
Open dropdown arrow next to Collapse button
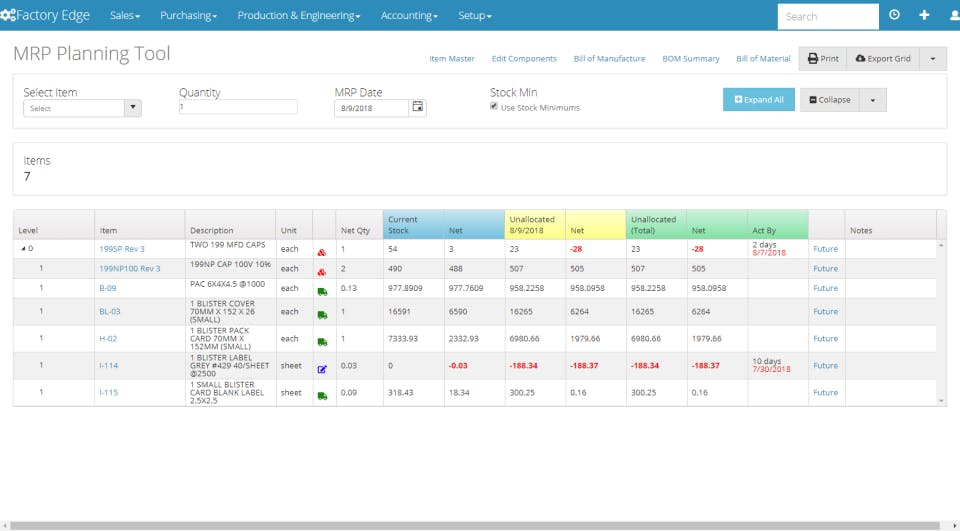pyautogui.click(x=872, y=100)
